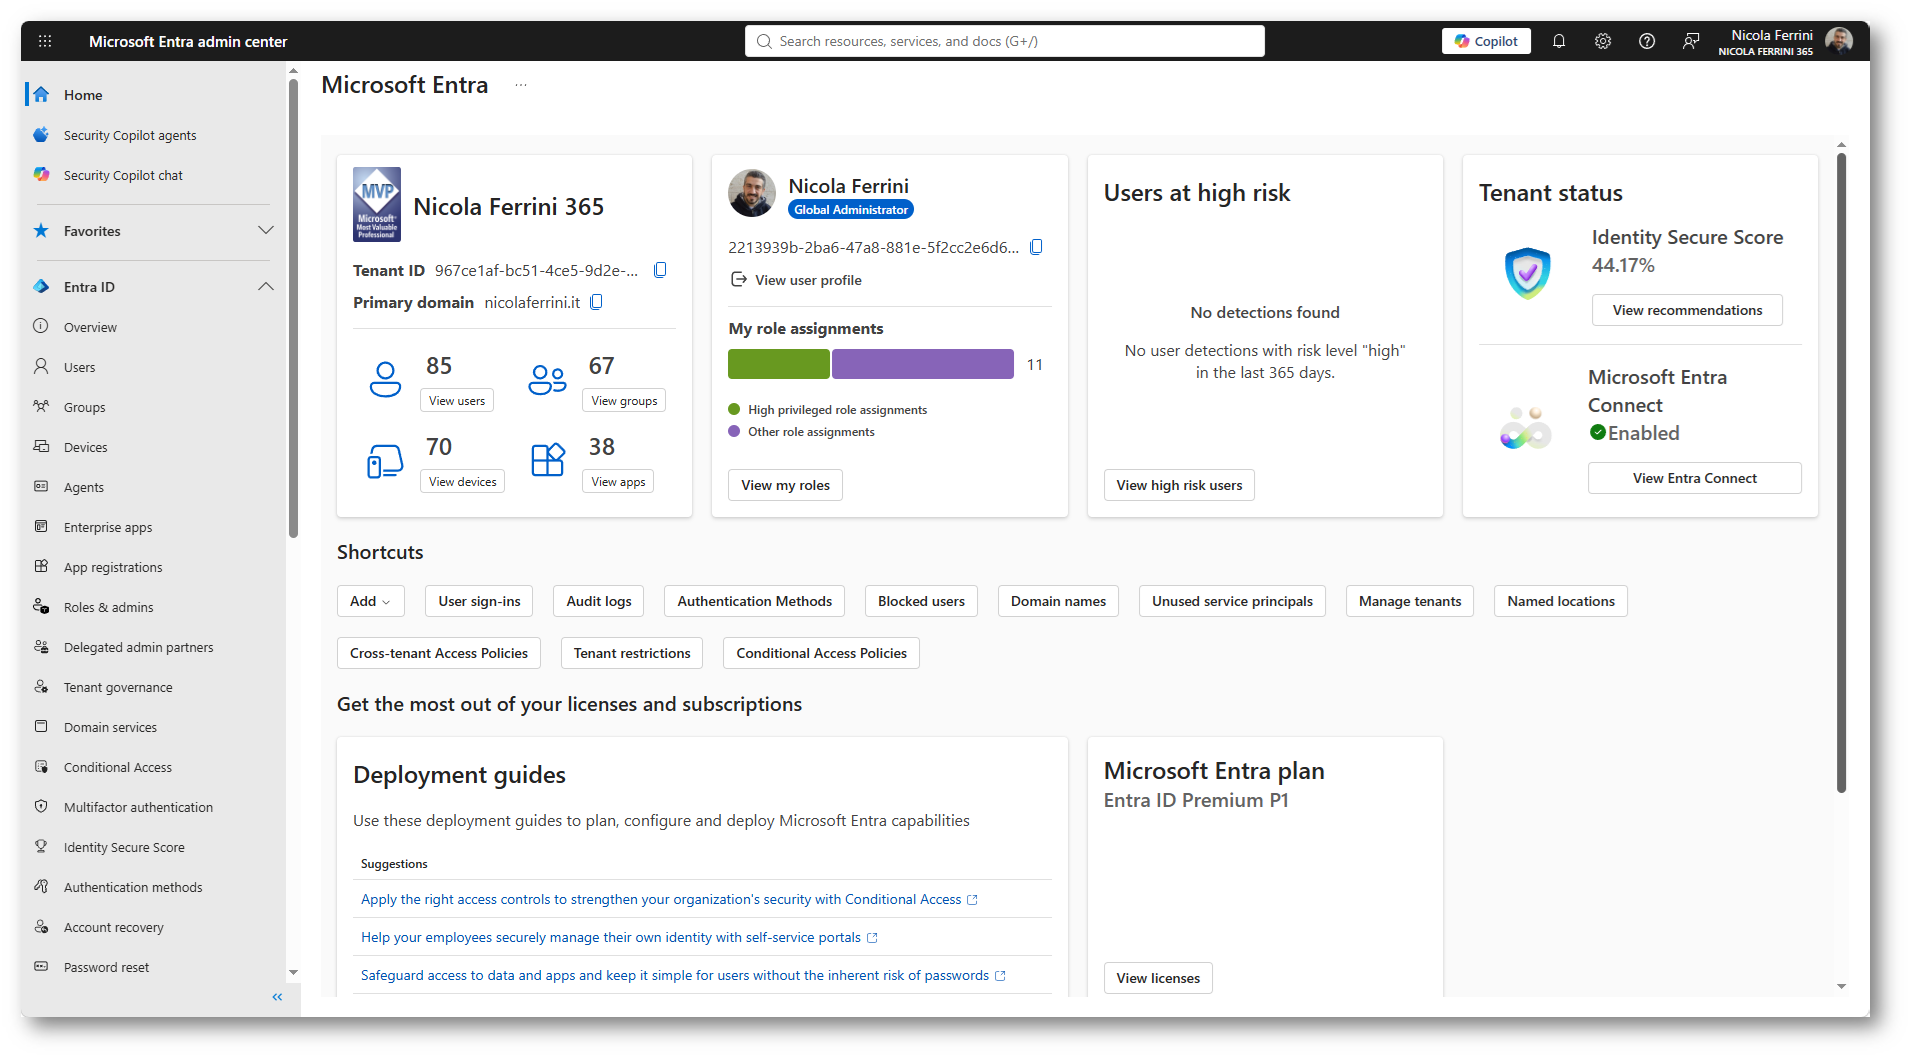Viewport: 1912px width, 1059px height.
Task: Go to Tenant governance
Action: pos(118,687)
